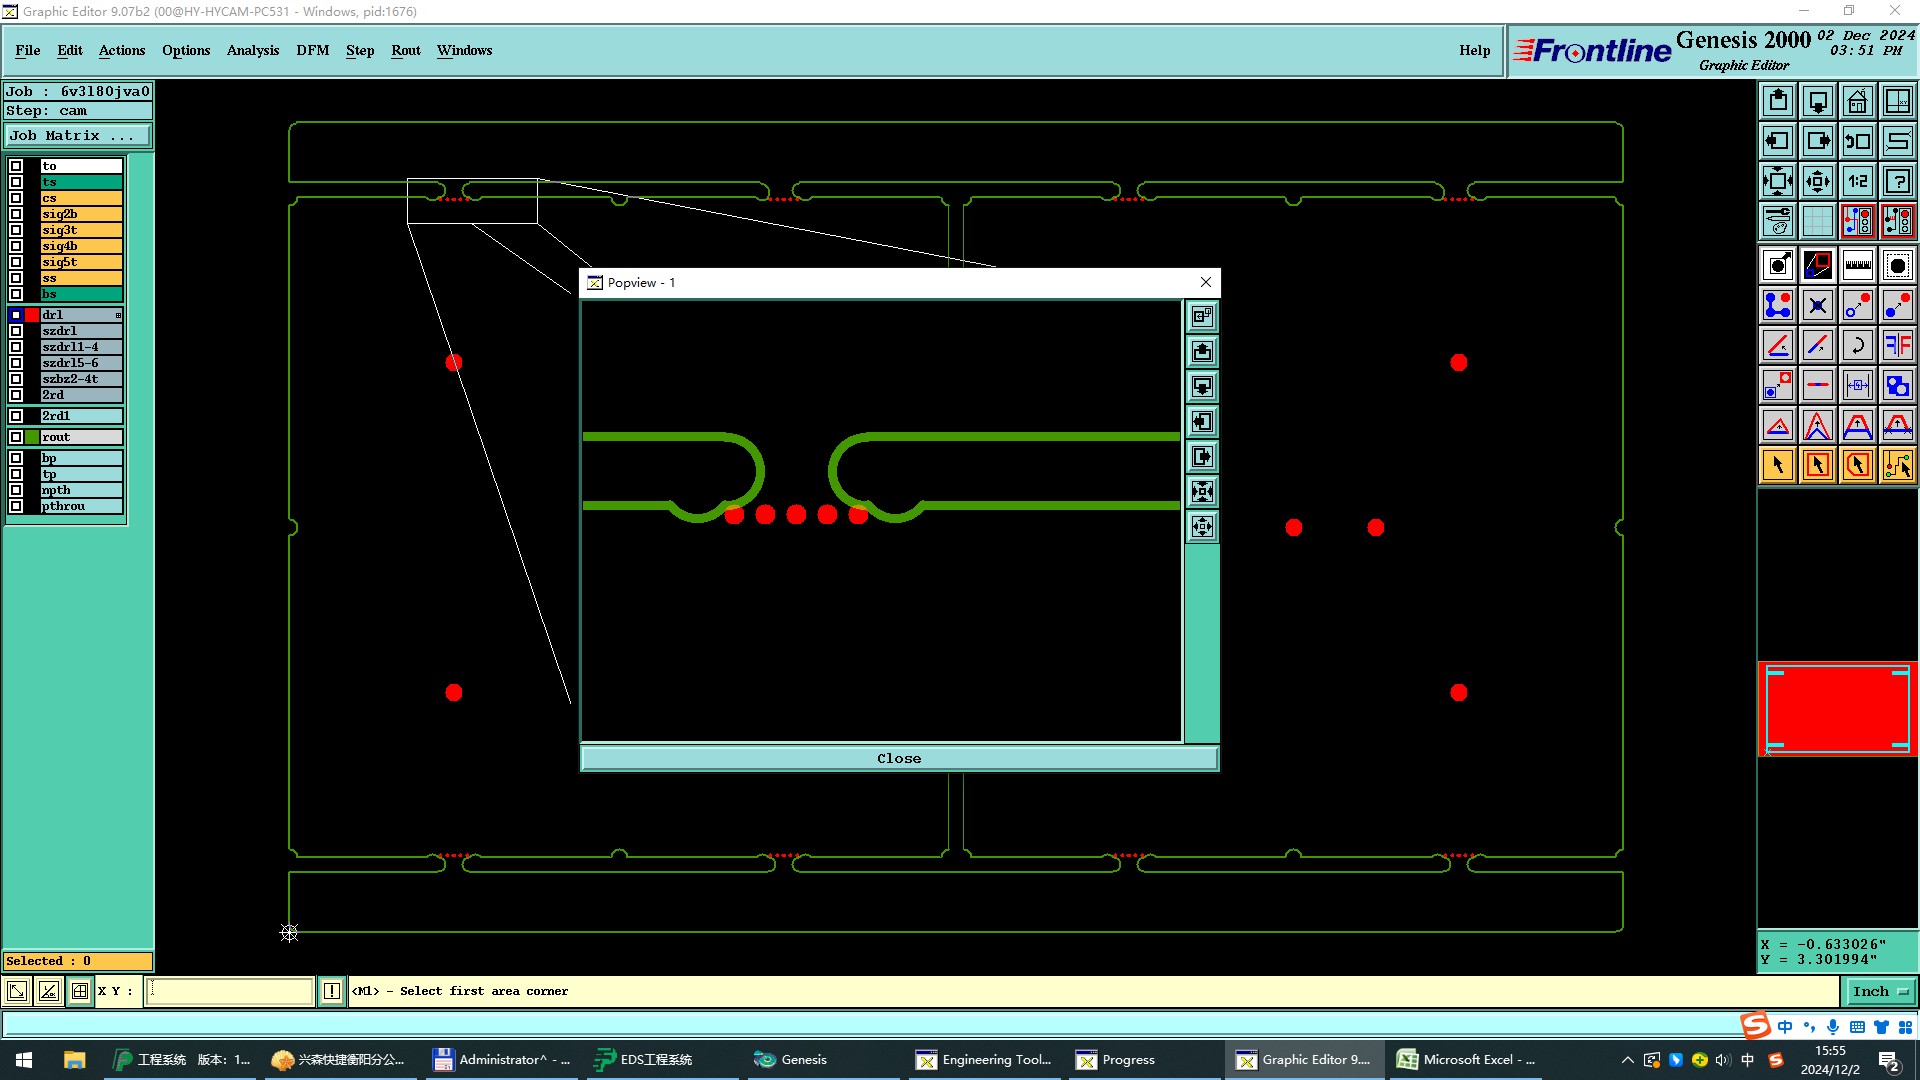
Task: Expand the small drl layer indicator
Action: 118,315
